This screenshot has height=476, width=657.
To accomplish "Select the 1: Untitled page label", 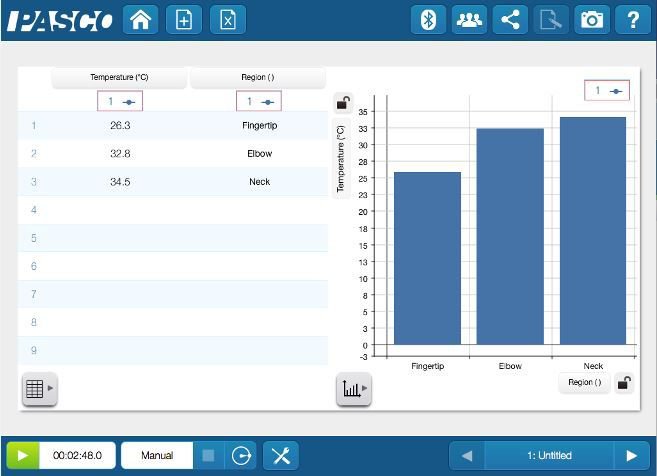I will [549, 455].
